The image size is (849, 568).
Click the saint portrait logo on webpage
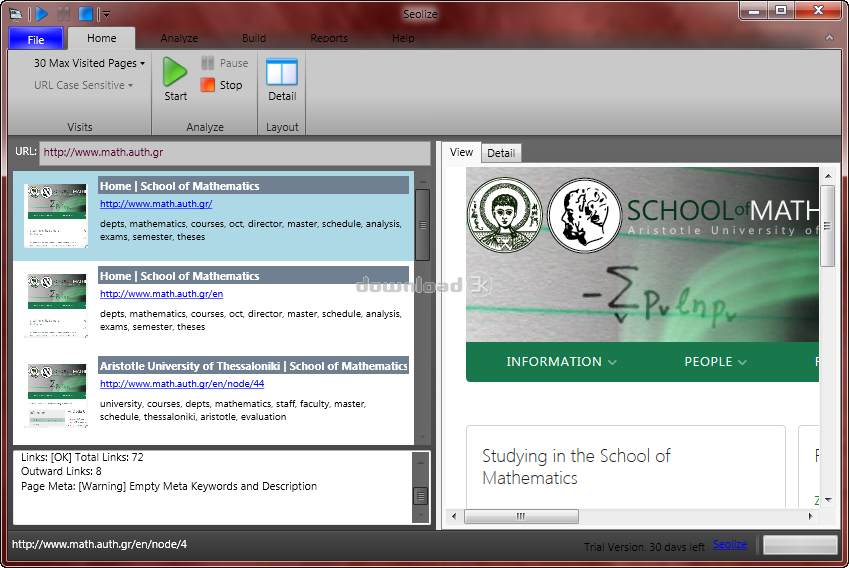505,214
